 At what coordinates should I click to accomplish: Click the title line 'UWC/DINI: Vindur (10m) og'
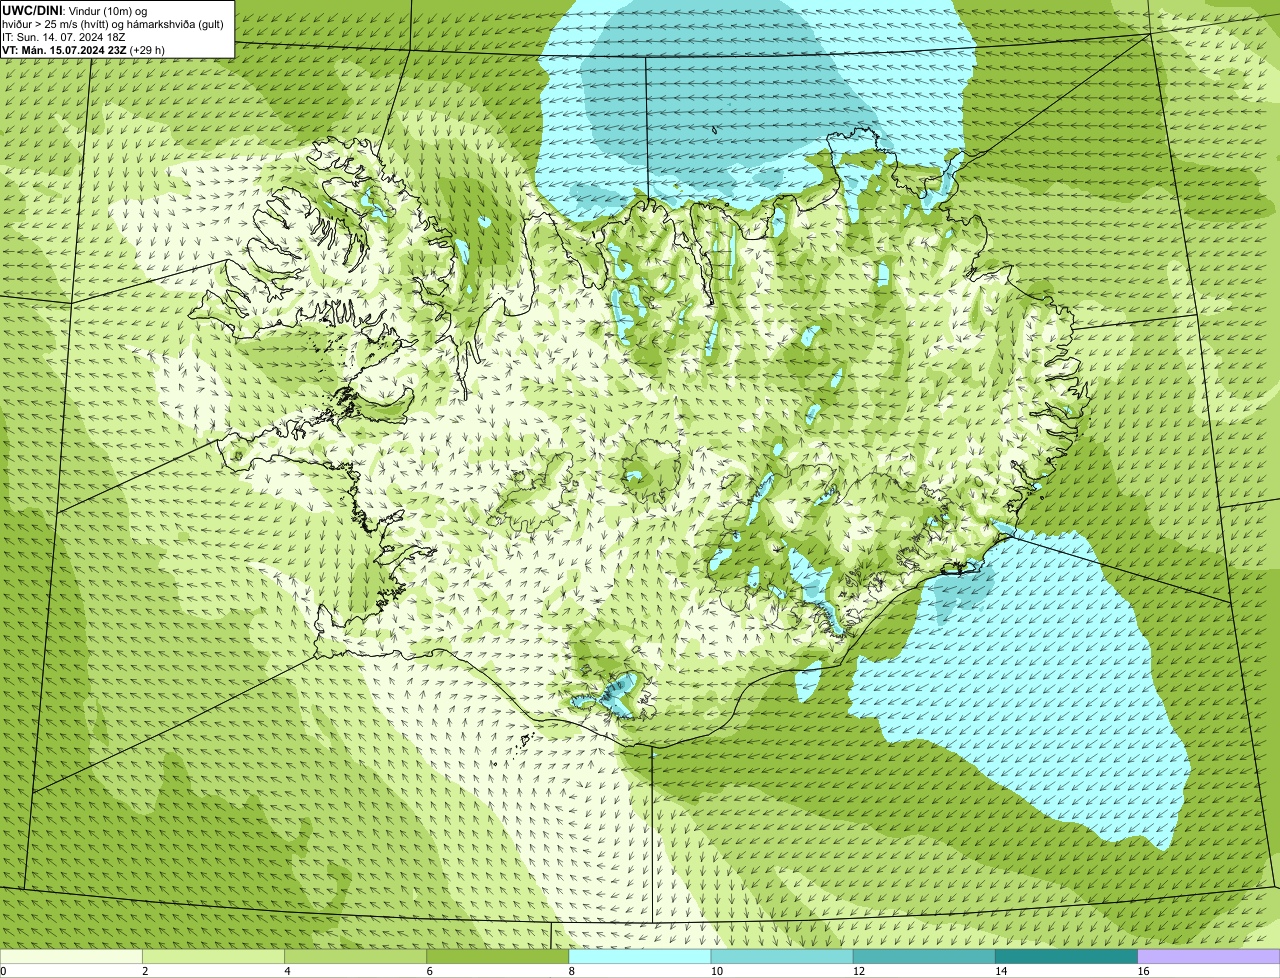click(x=75, y=11)
